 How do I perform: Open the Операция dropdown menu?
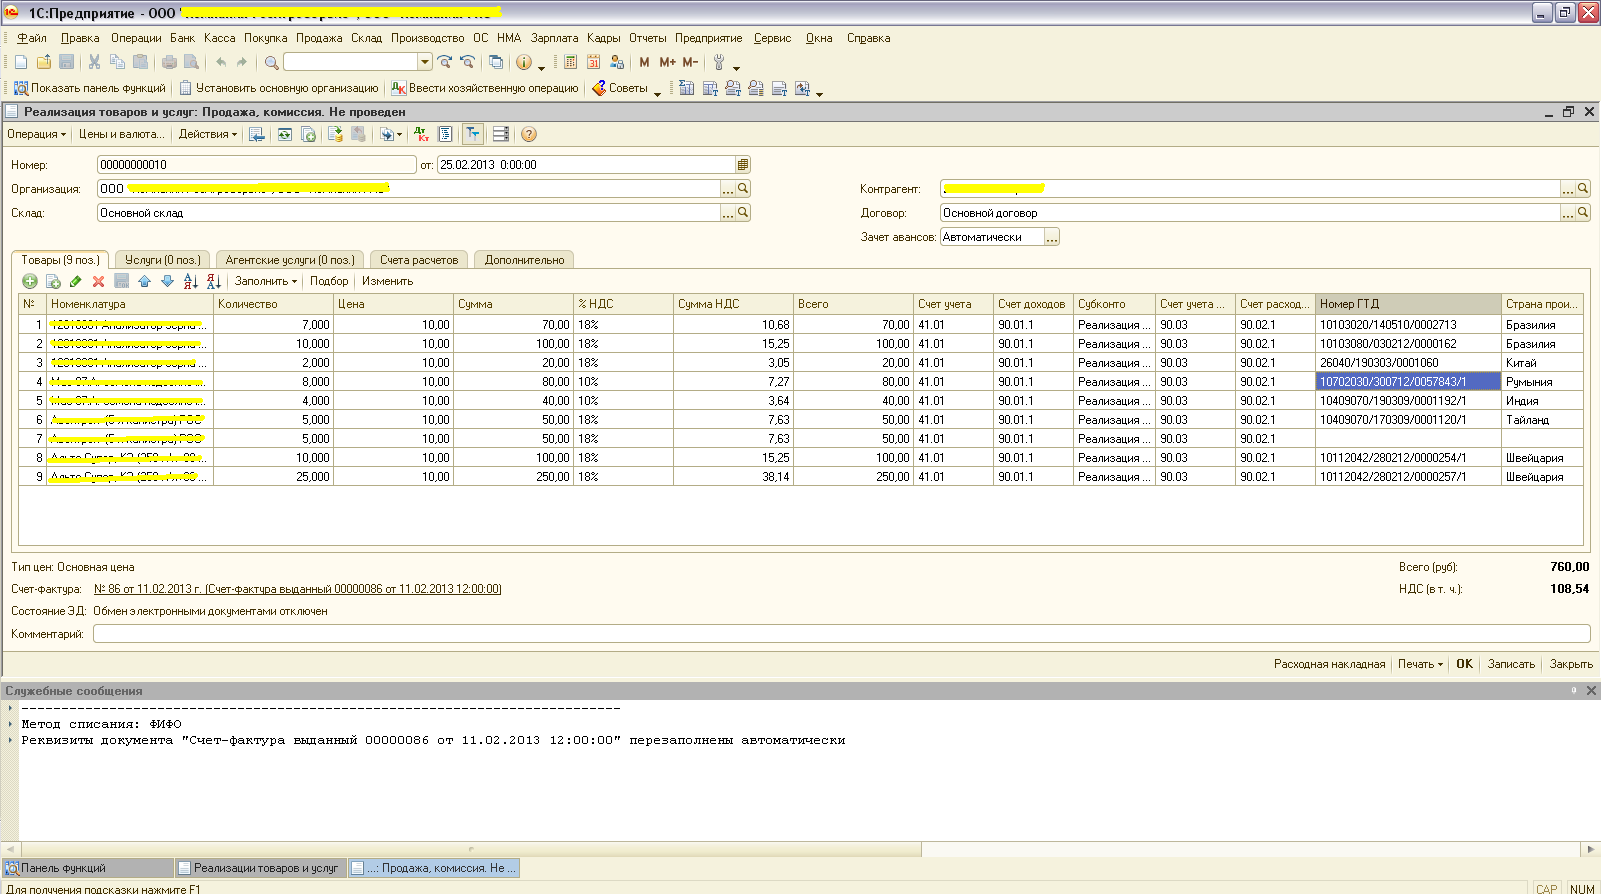tap(36, 134)
